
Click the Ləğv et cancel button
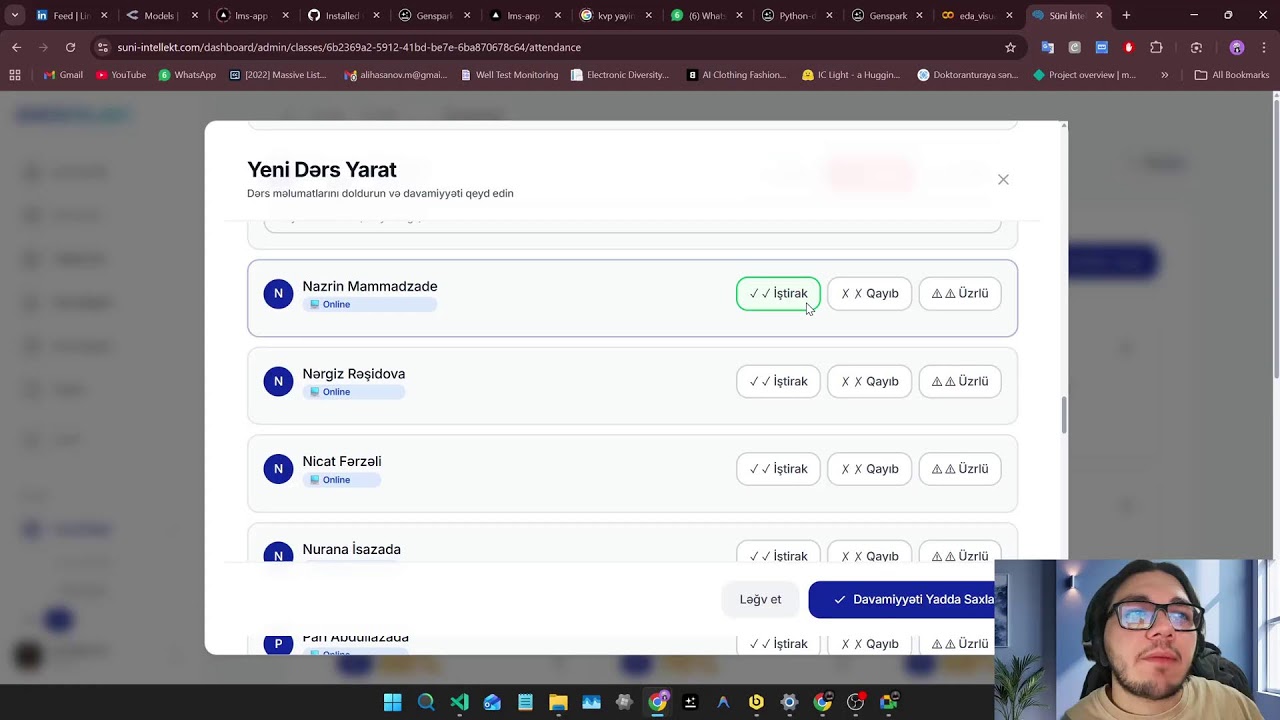(x=760, y=599)
